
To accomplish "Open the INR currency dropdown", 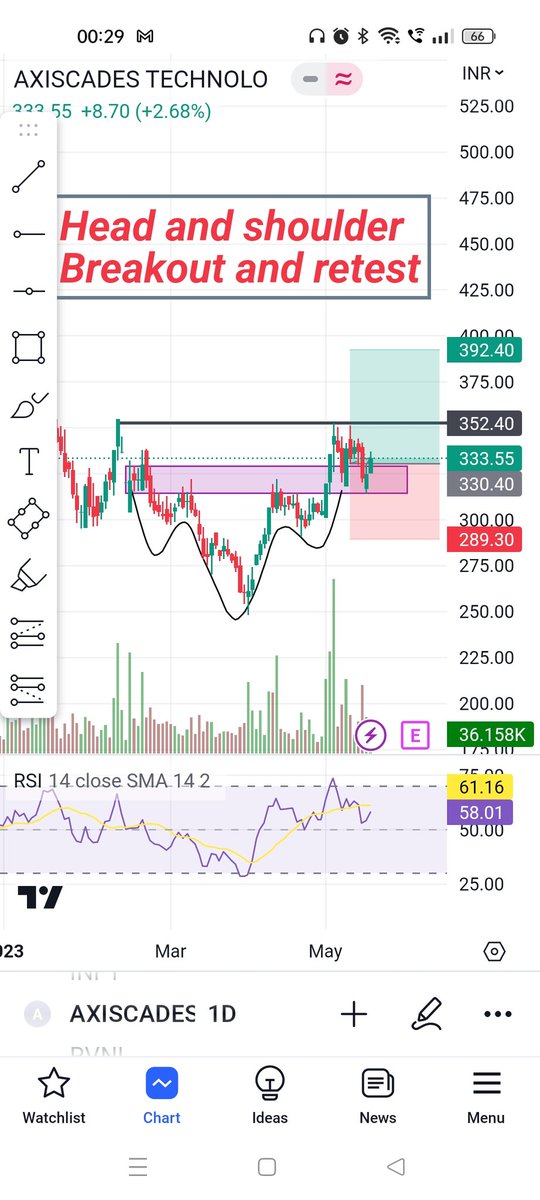I will [x=483, y=73].
